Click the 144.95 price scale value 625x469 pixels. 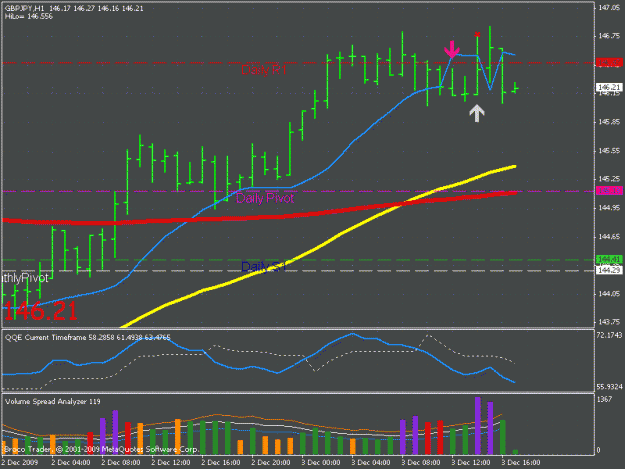609,208
